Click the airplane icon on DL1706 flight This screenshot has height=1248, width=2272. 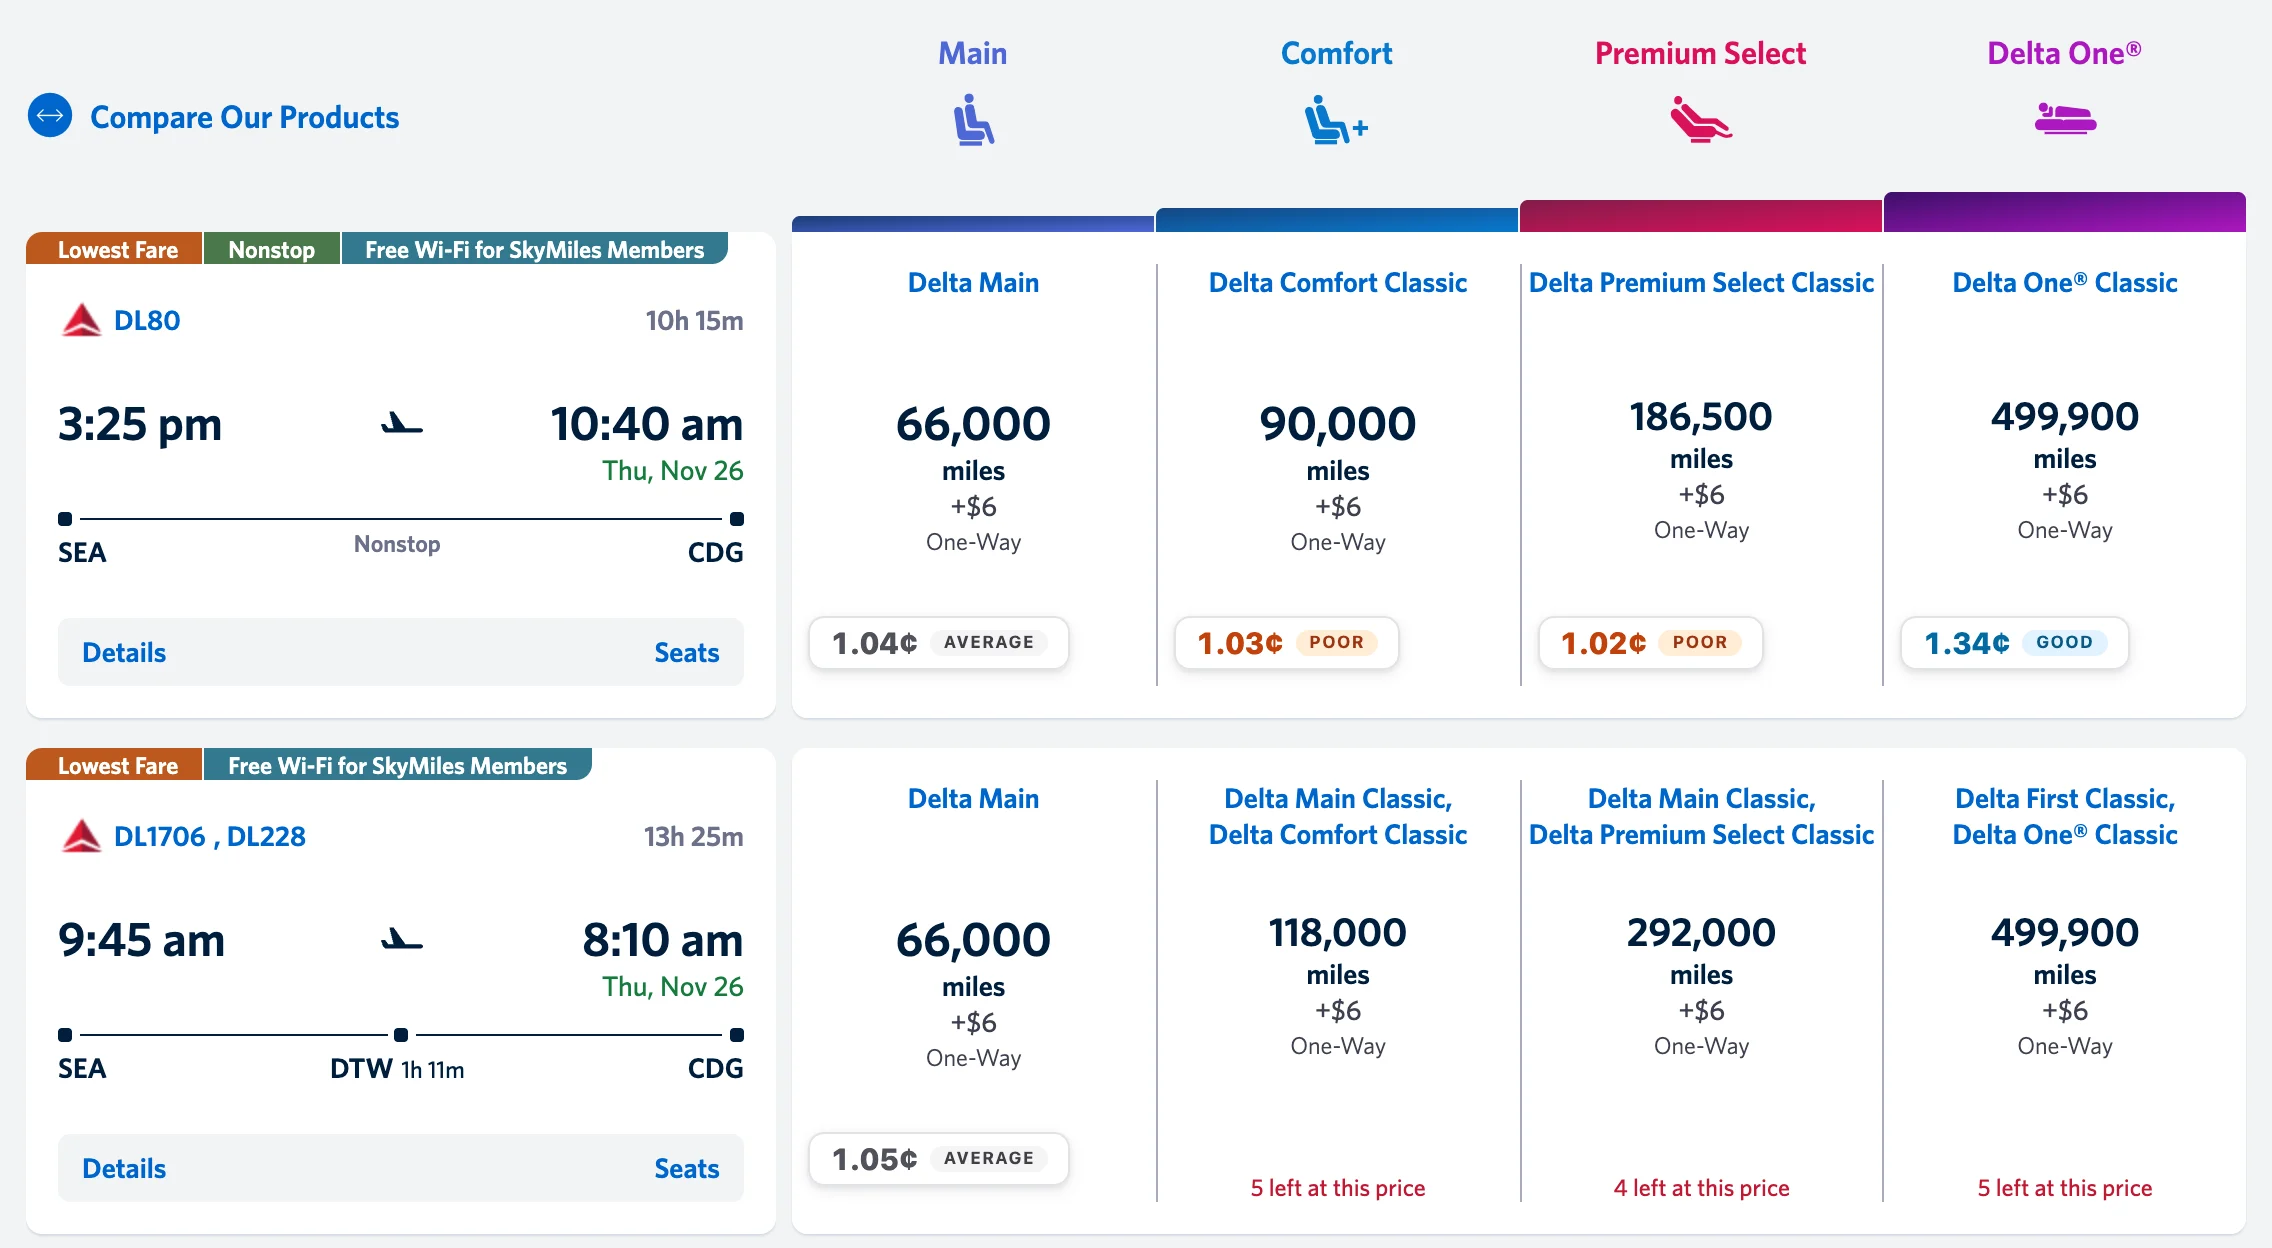point(401,940)
